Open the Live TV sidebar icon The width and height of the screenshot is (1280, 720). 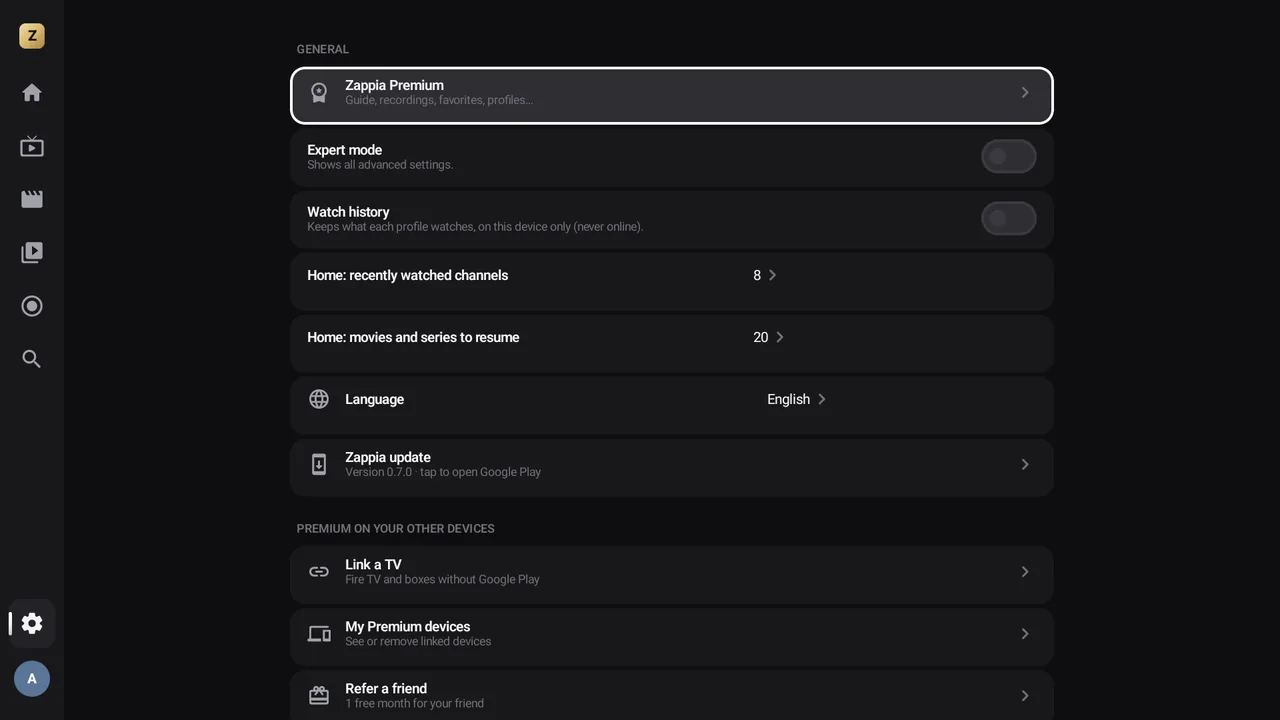32,146
